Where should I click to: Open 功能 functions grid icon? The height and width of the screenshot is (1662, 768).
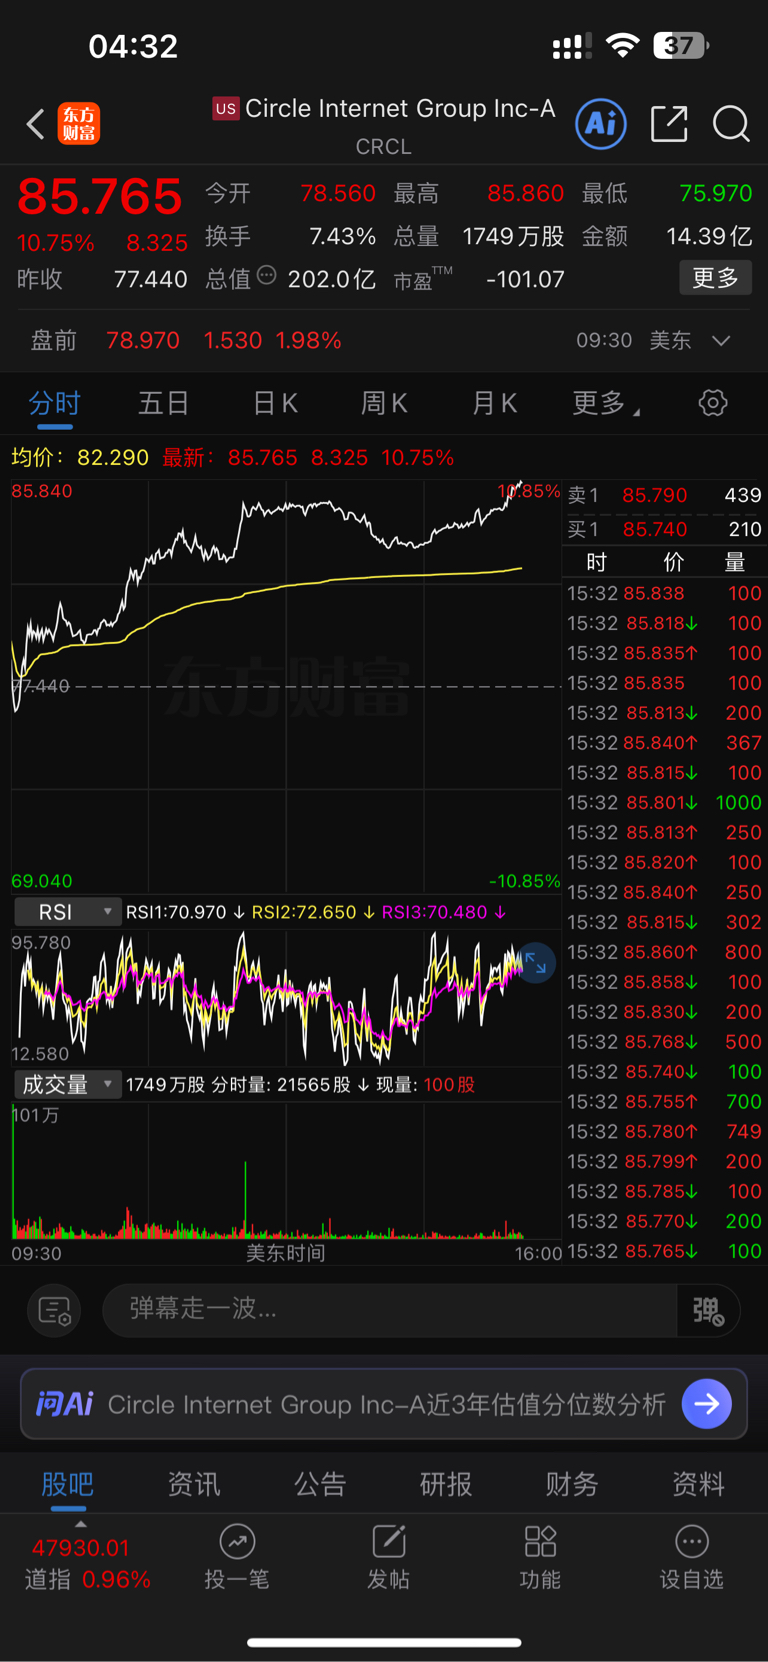click(540, 1542)
